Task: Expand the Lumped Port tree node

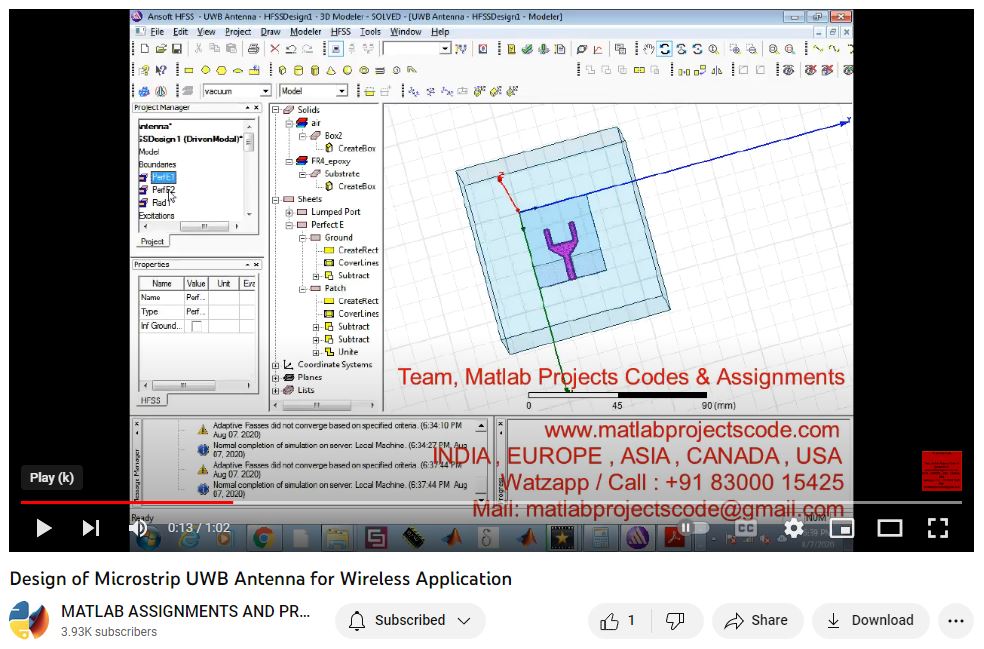Action: [x=289, y=212]
